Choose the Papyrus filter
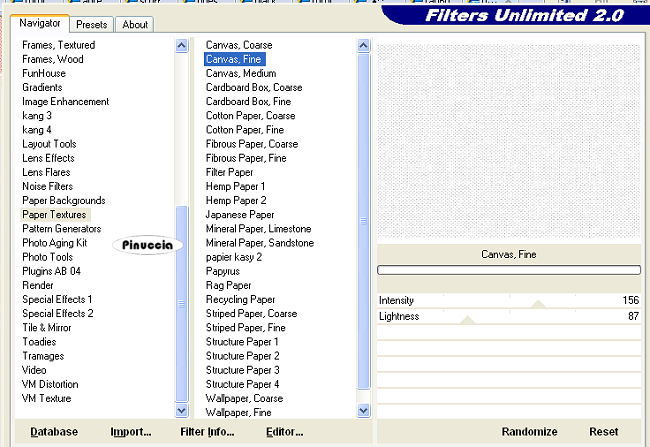 pos(223,271)
